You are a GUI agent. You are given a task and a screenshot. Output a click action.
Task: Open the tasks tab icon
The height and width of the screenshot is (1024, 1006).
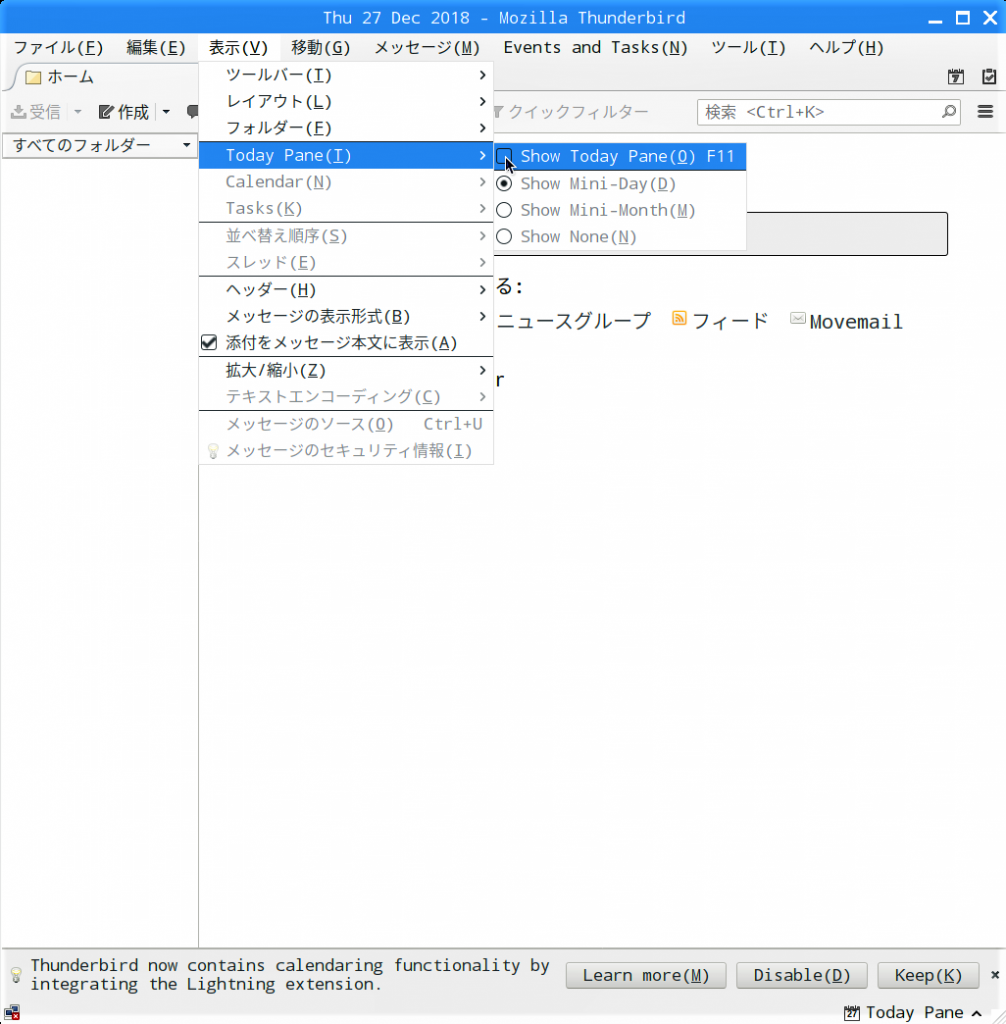989,76
